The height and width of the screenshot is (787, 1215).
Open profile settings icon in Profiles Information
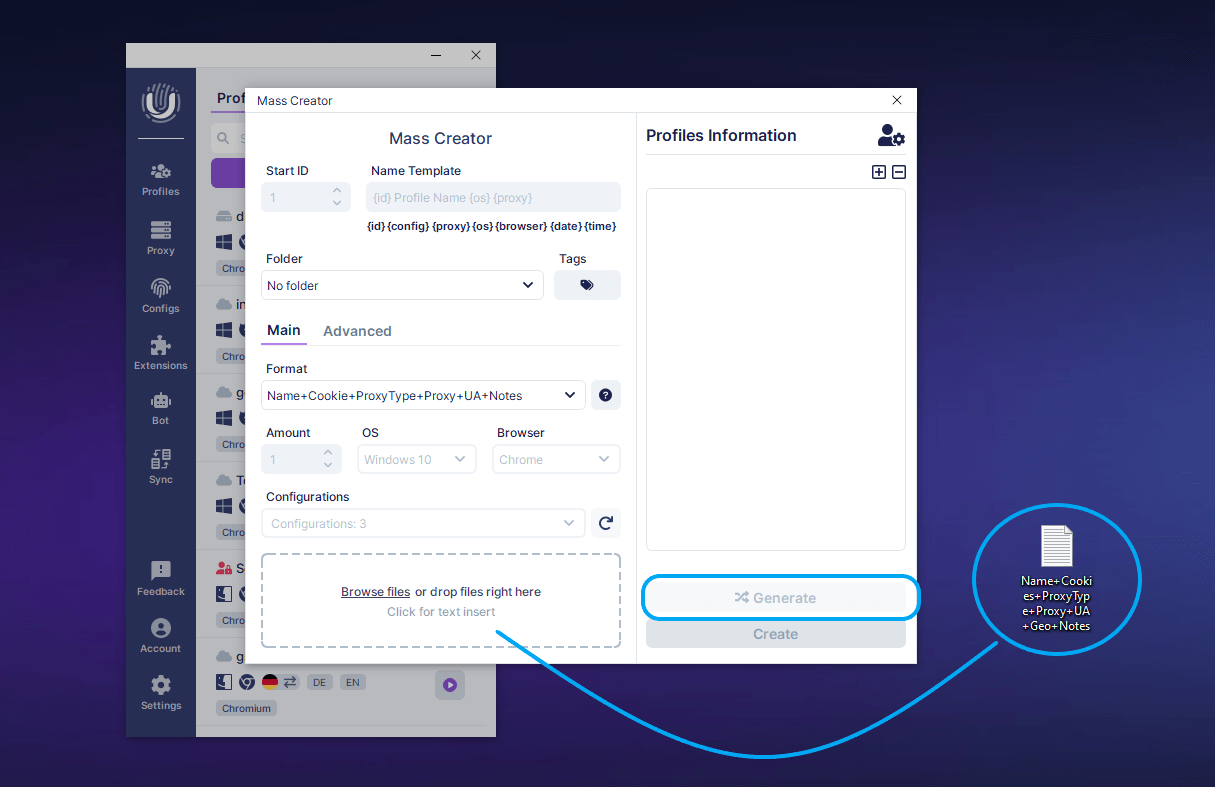(890, 136)
